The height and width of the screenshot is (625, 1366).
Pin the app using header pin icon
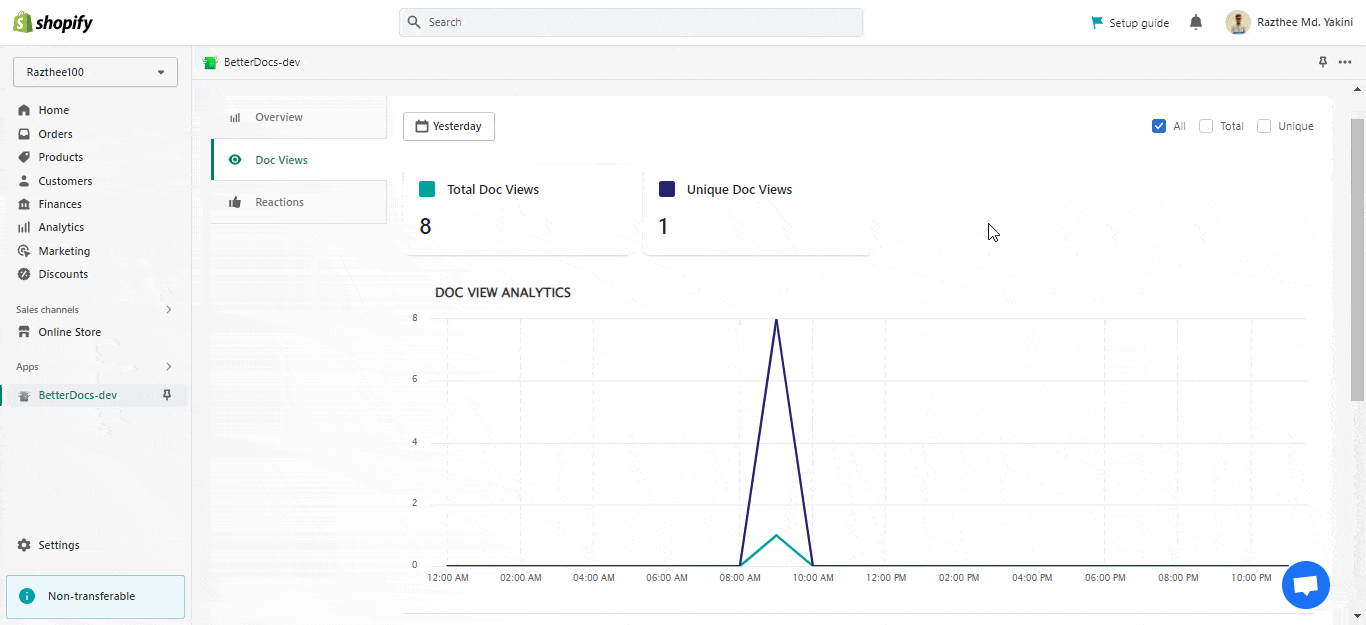[x=1323, y=62]
